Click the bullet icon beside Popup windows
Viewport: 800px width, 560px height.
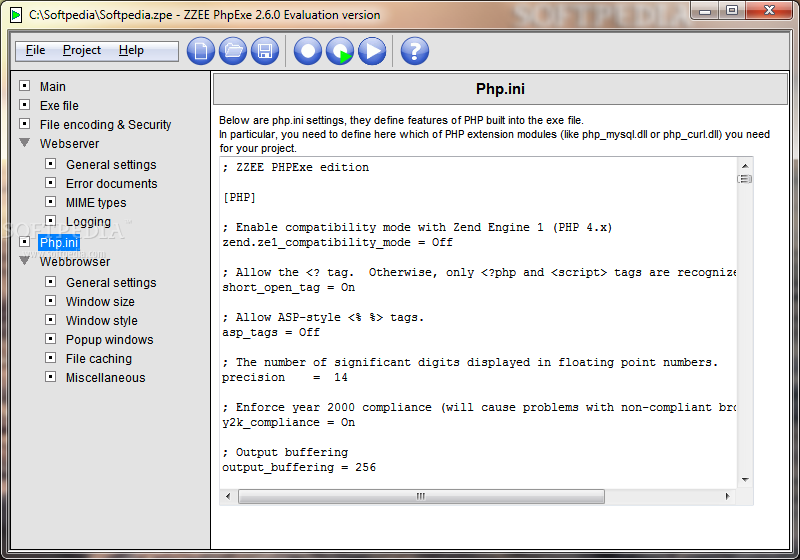[51, 339]
